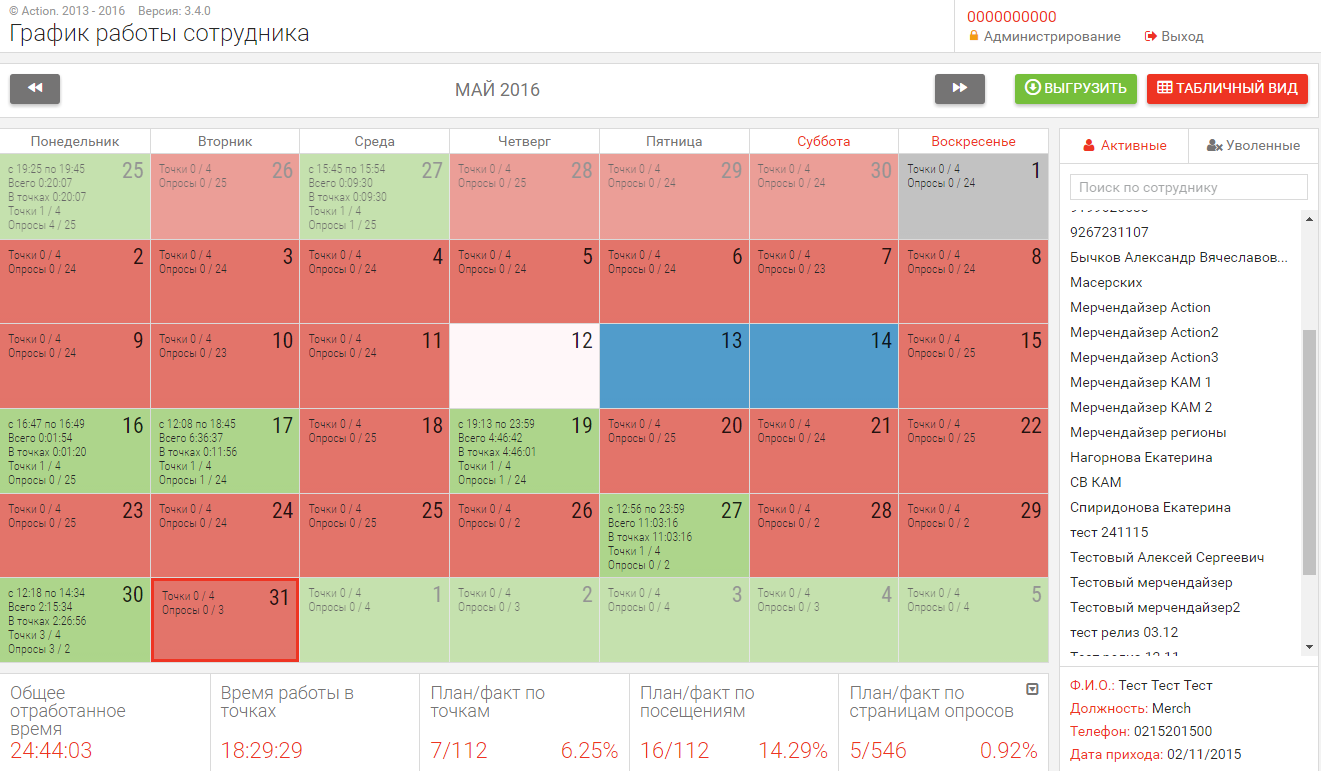Click the 14.29% visits percentage
The height and width of the screenshot is (771, 1321).
(793, 750)
